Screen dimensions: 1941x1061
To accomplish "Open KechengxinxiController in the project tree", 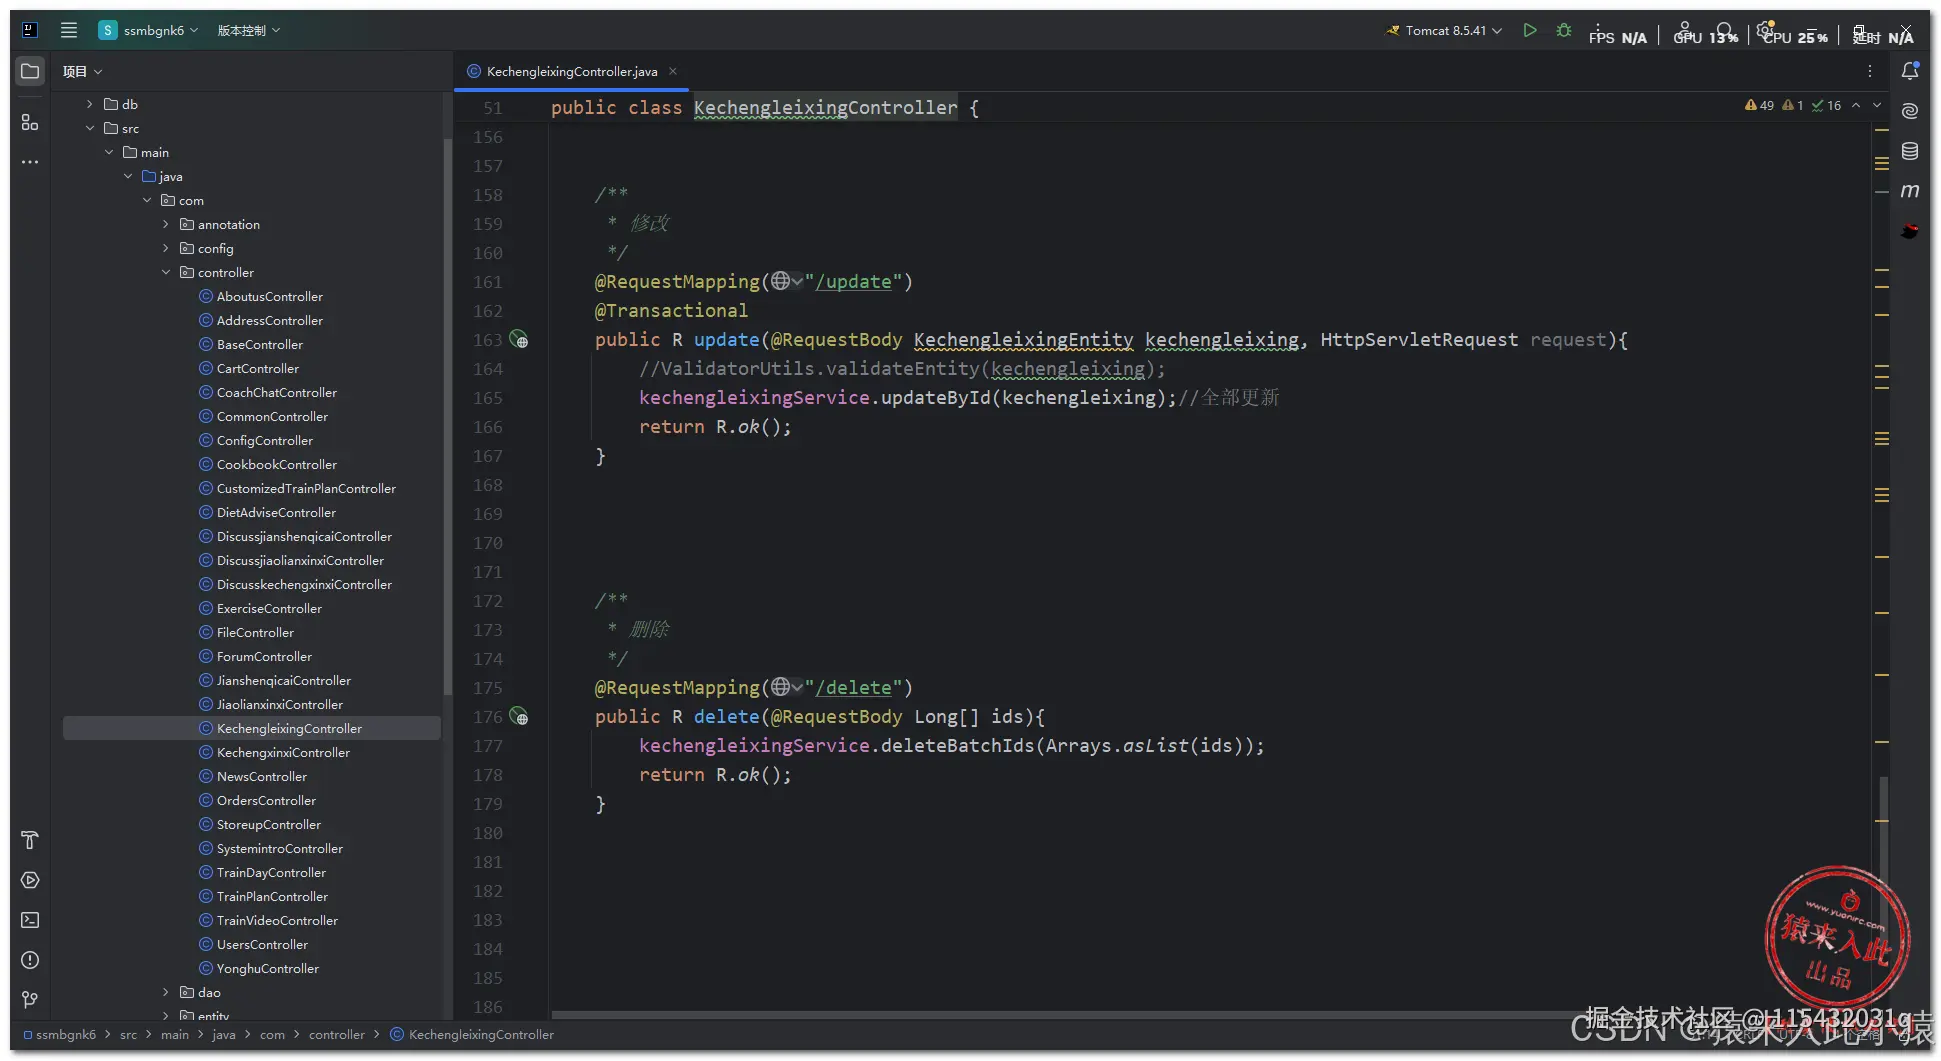I will 274,752.
